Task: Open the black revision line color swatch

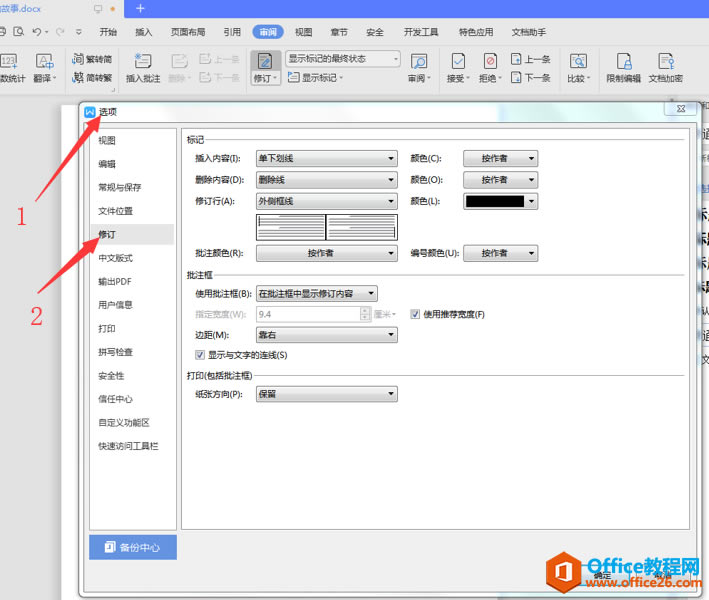Action: (501, 201)
